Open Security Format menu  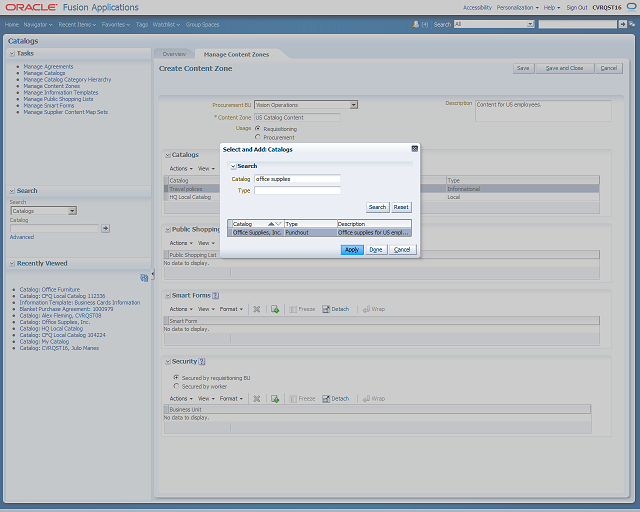pos(231,398)
